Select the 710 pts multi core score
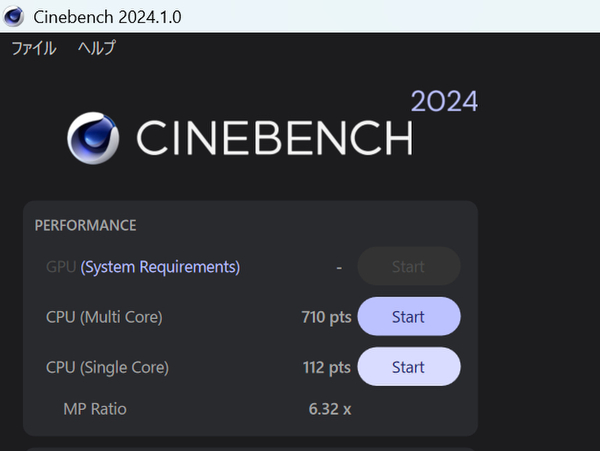 point(326,317)
